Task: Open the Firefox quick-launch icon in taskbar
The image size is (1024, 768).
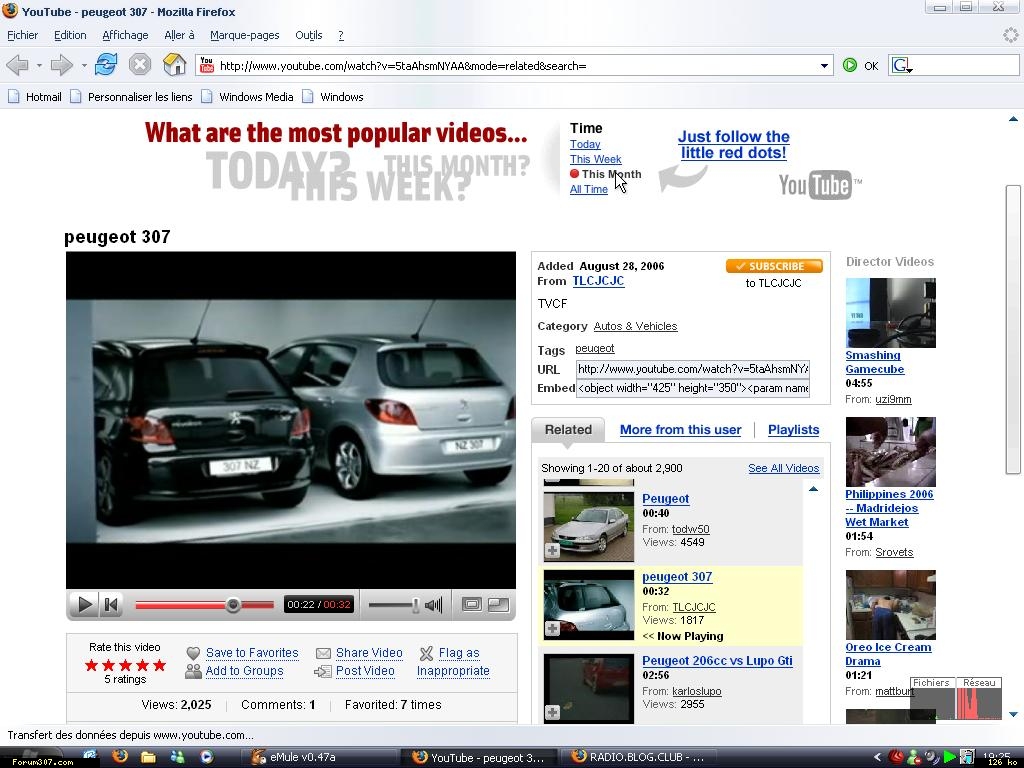Action: click(120, 757)
